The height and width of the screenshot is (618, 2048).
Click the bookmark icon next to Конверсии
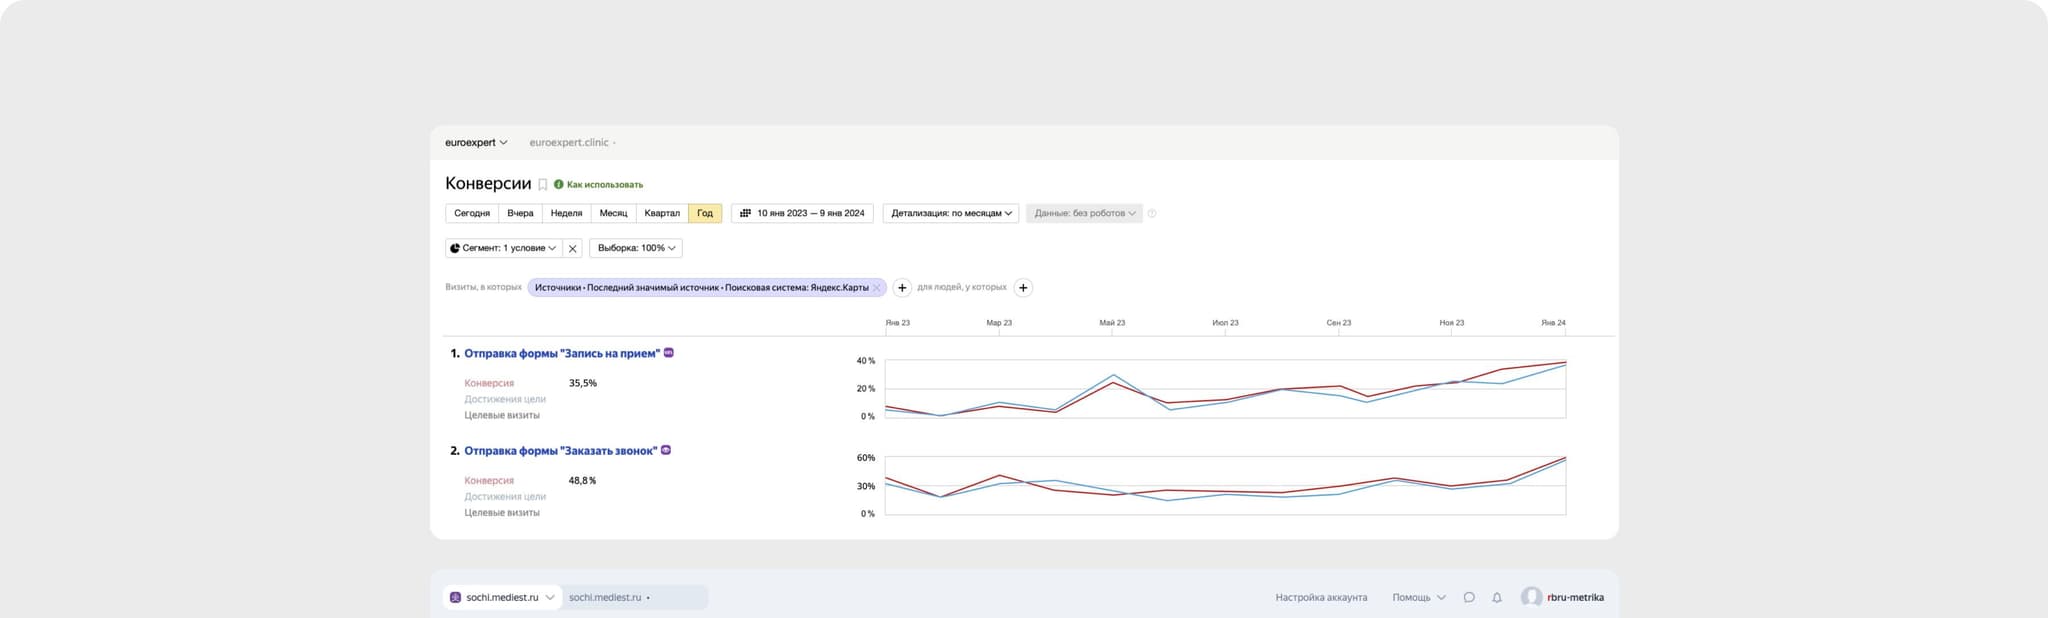point(543,185)
